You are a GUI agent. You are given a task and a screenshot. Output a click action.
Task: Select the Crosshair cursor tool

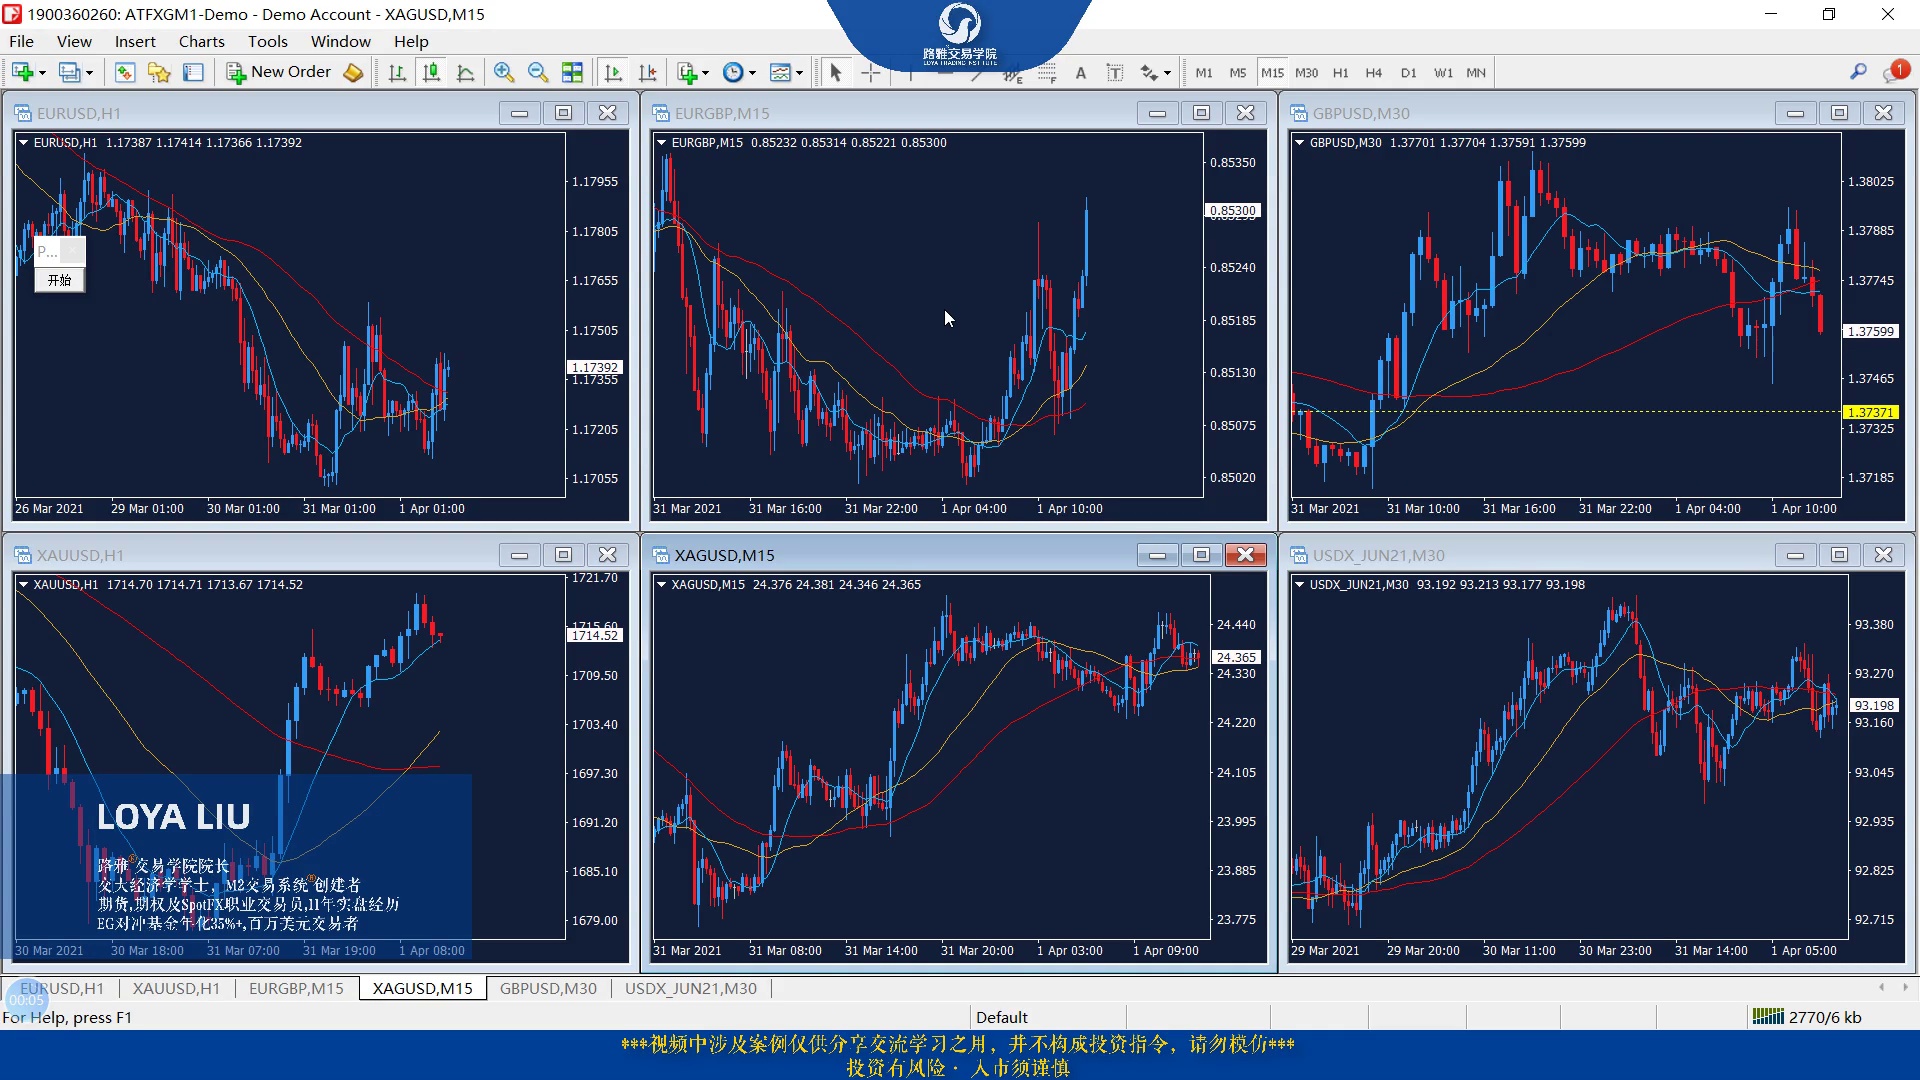click(871, 72)
